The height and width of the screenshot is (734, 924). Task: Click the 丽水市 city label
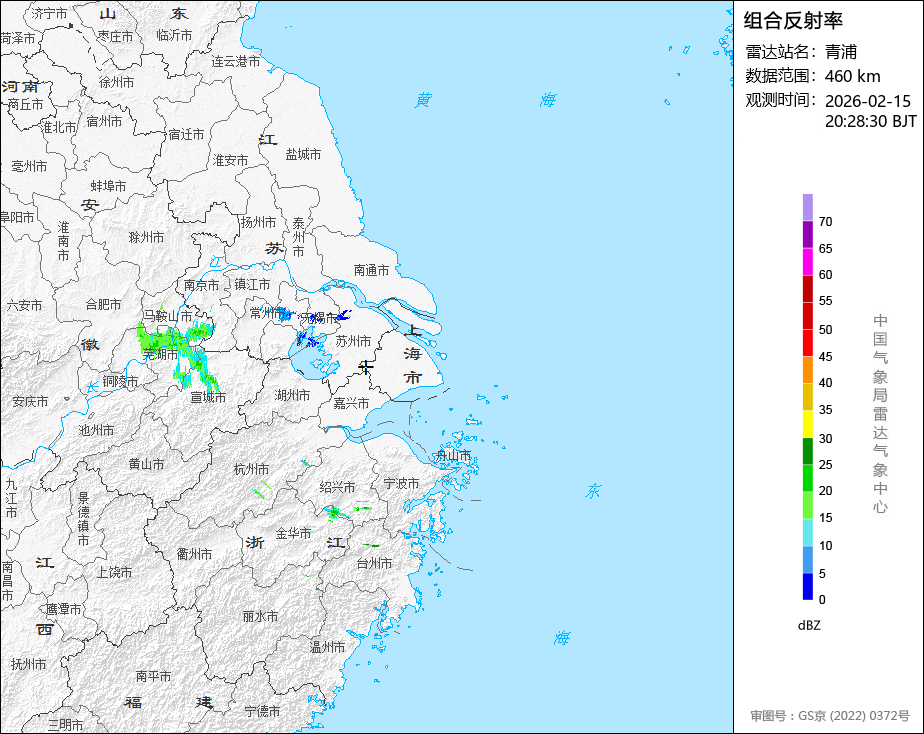(x=260, y=617)
